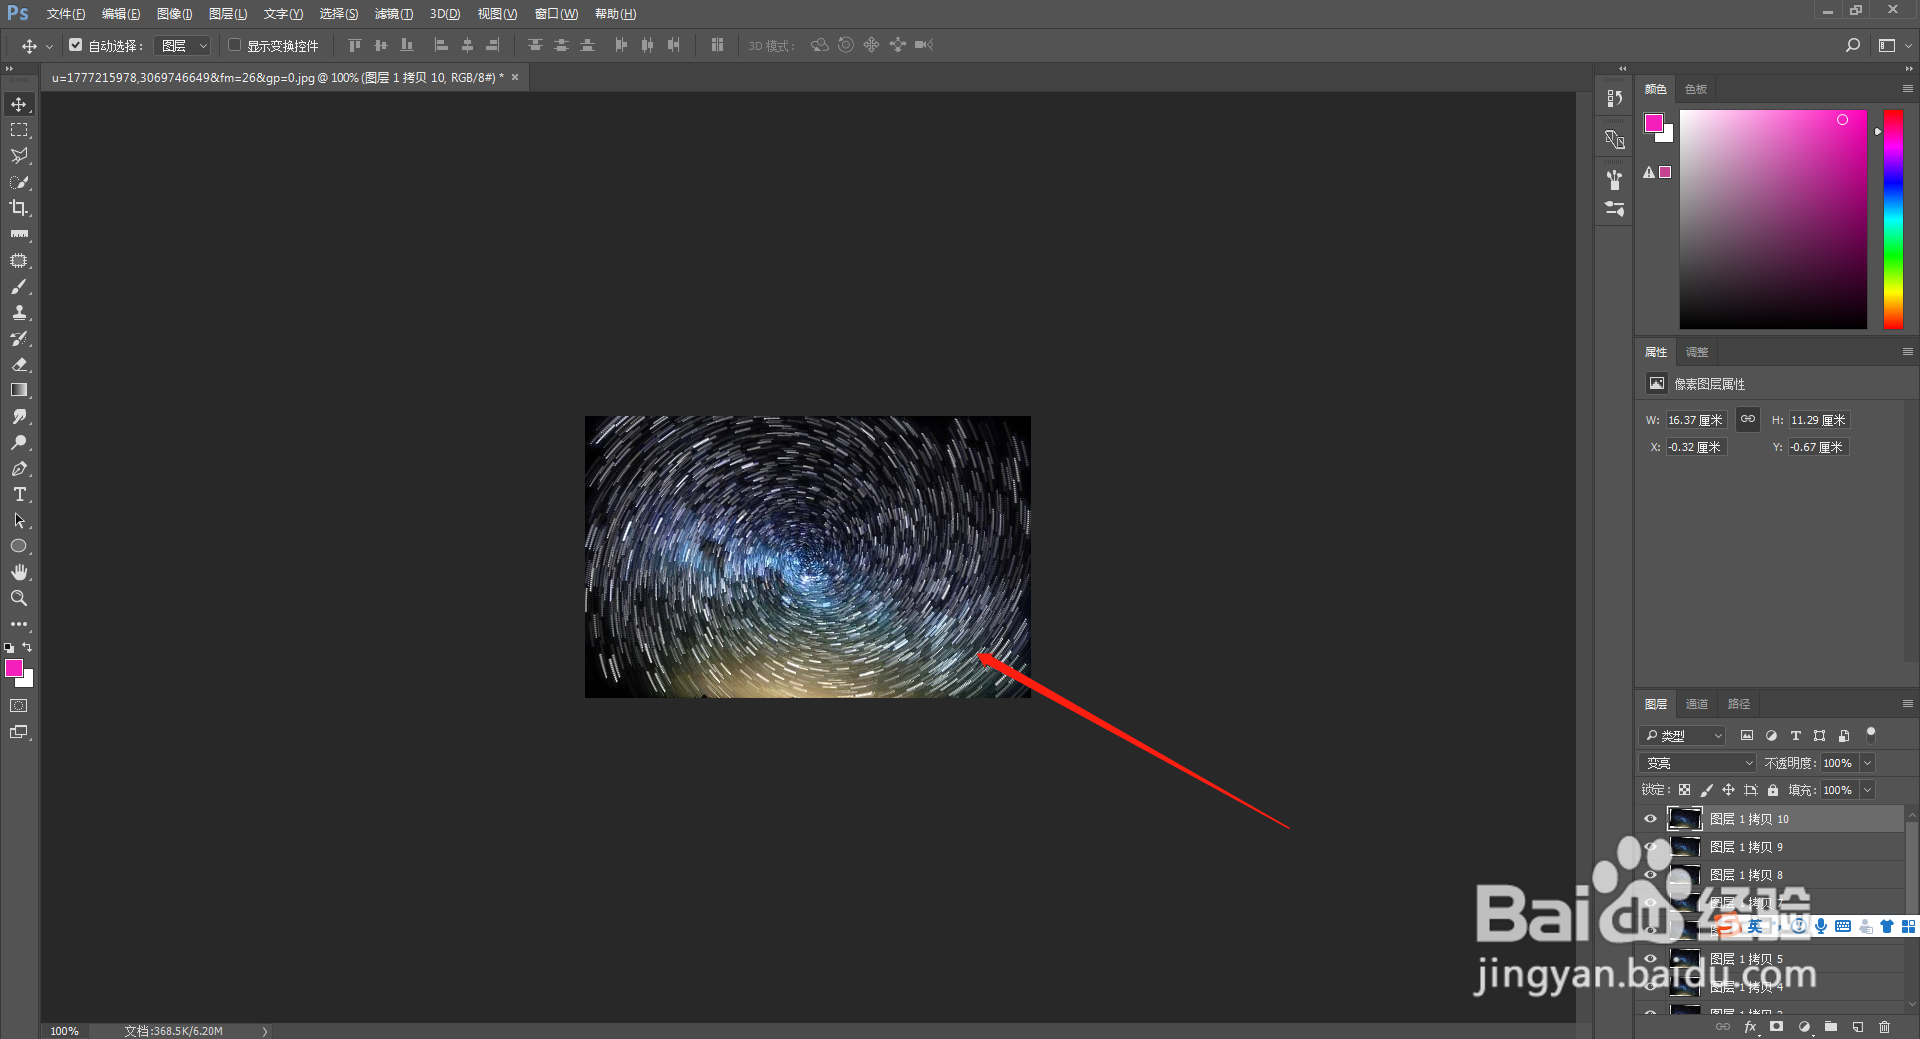1920x1039 pixels.
Task: Select the Patch healing tool
Action: click(19, 260)
